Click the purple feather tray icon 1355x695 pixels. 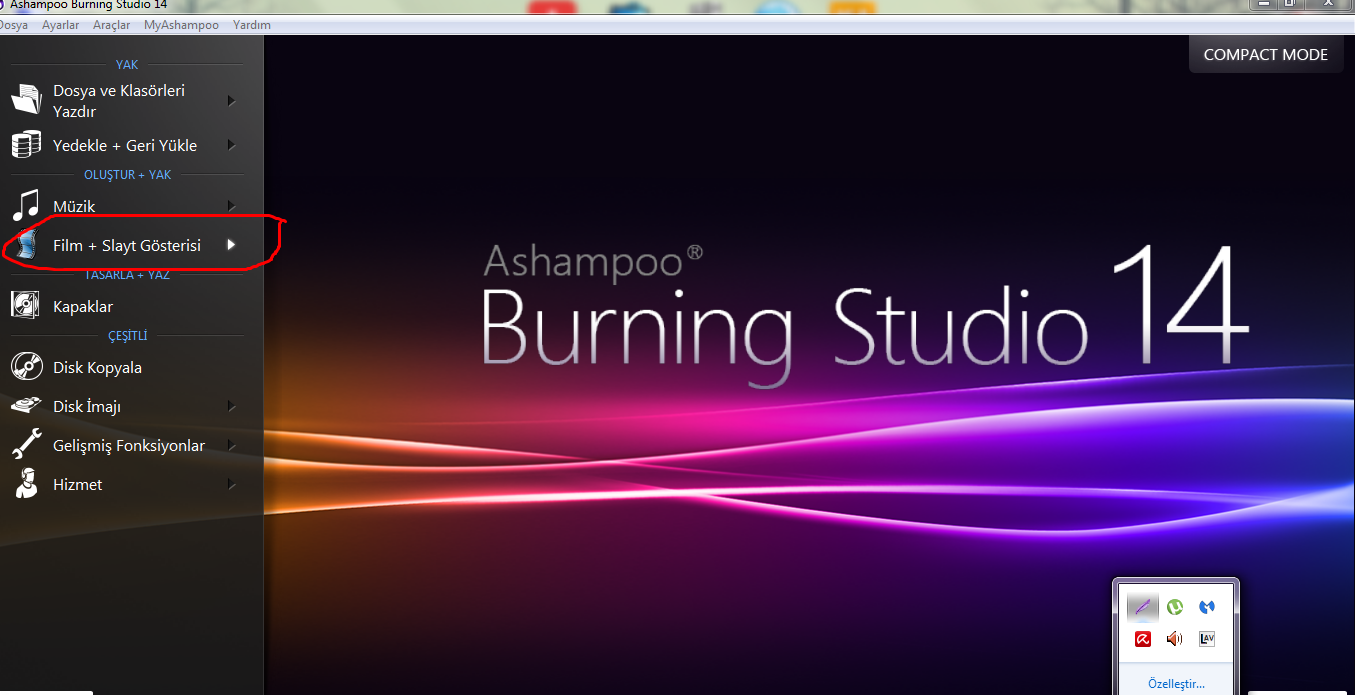tap(1143, 606)
